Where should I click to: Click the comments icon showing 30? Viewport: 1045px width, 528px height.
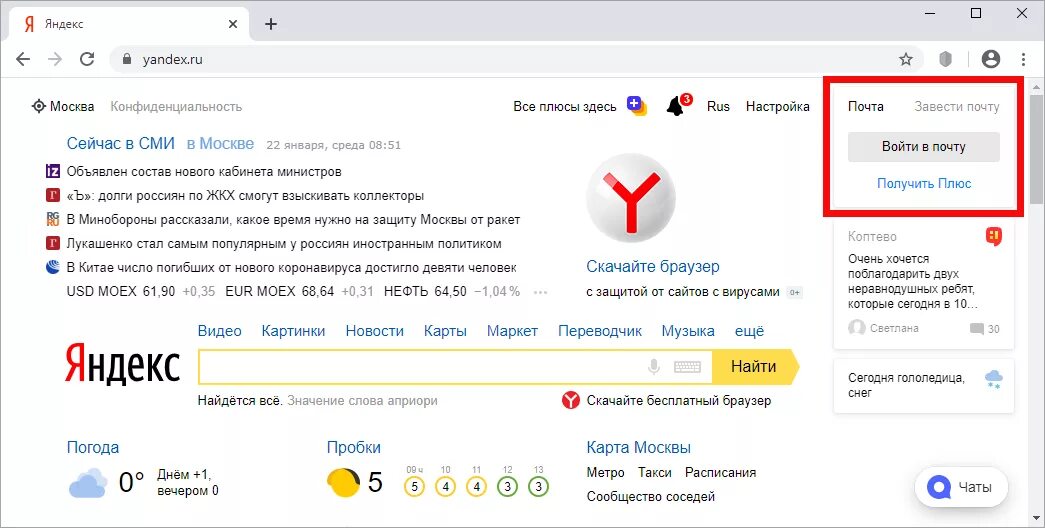(976, 329)
